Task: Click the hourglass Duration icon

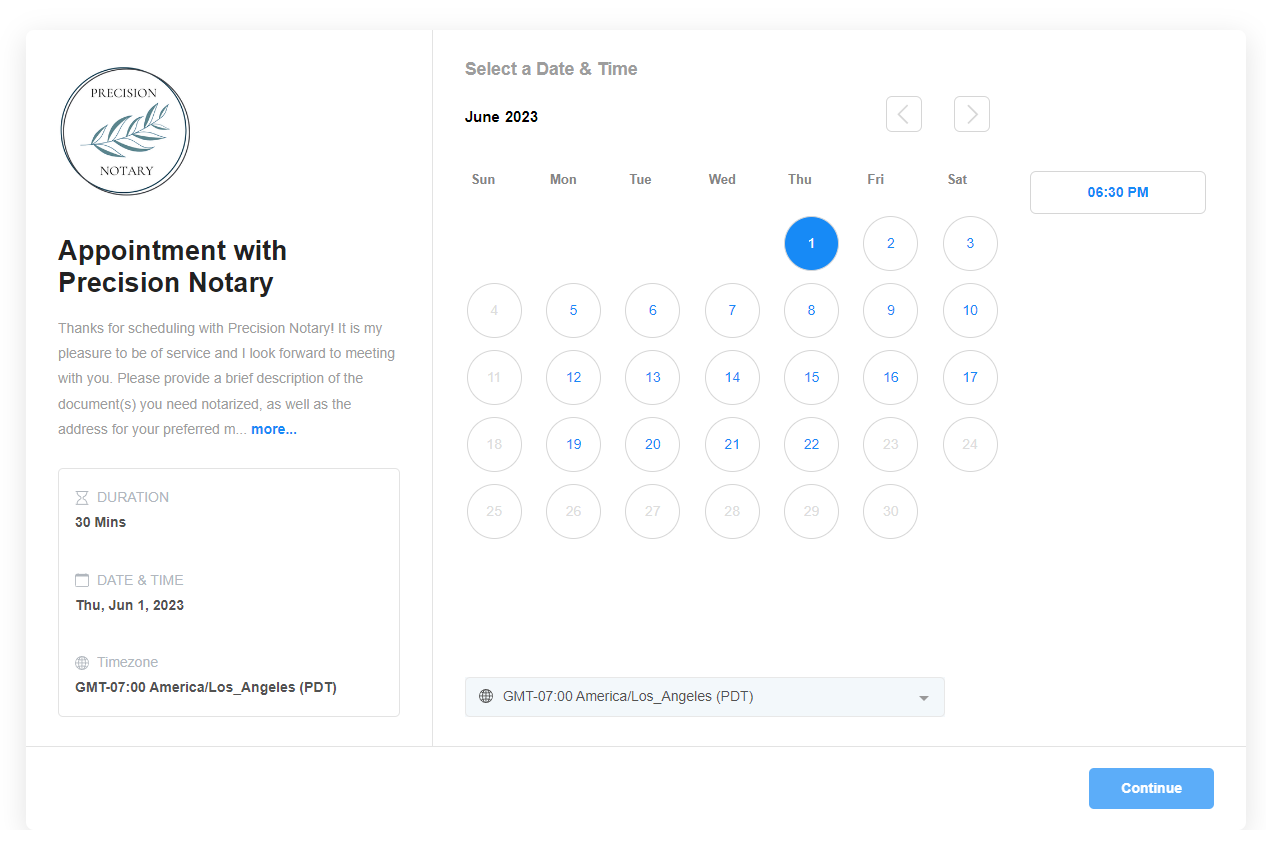Action: pyautogui.click(x=81, y=497)
